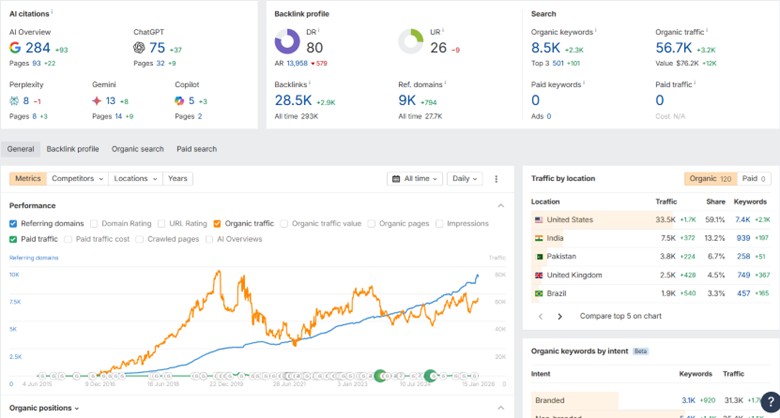Click the Gemini sparkle icon

pyautogui.click(x=96, y=101)
